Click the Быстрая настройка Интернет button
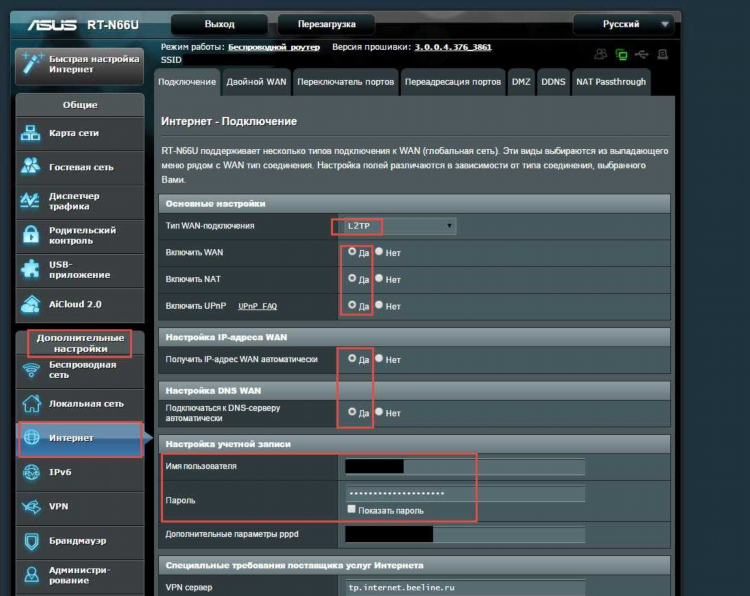Image resolution: width=750 pixels, height=596 pixels. tap(79, 65)
